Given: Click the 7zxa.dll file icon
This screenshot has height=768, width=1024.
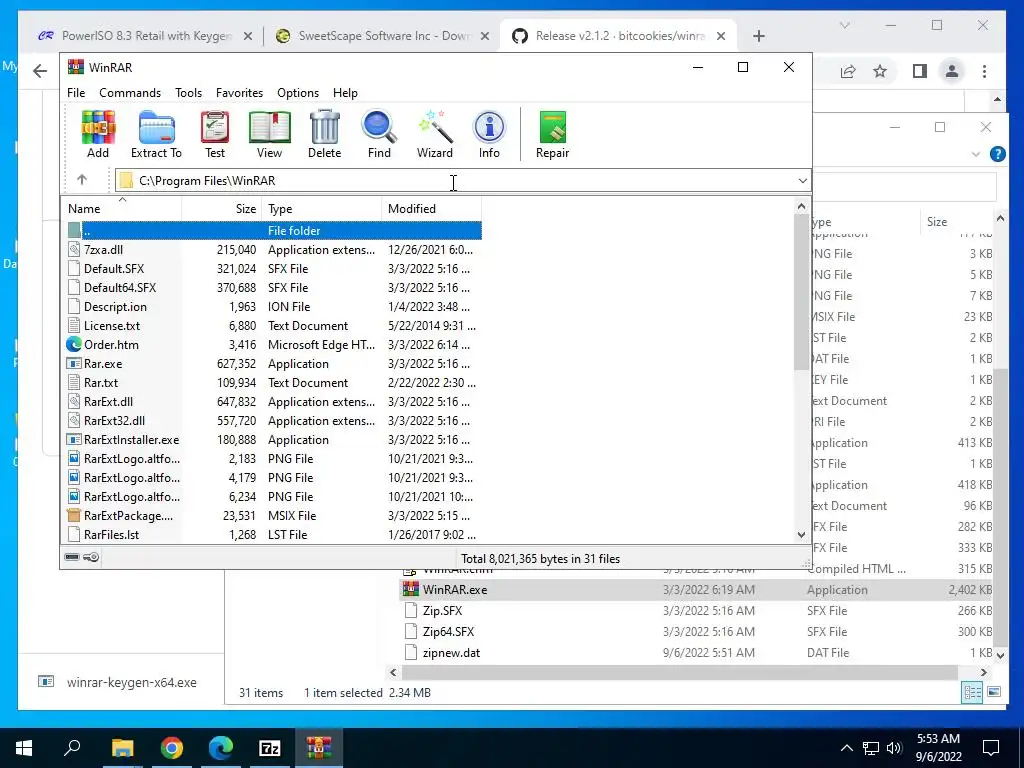Looking at the screenshot, I should click(x=74, y=249).
